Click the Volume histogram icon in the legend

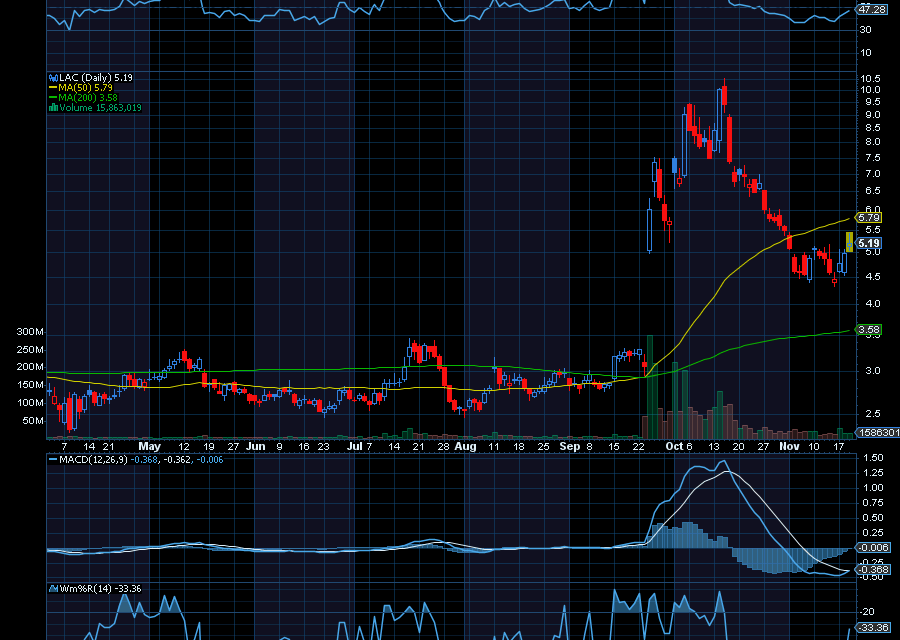click(55, 106)
